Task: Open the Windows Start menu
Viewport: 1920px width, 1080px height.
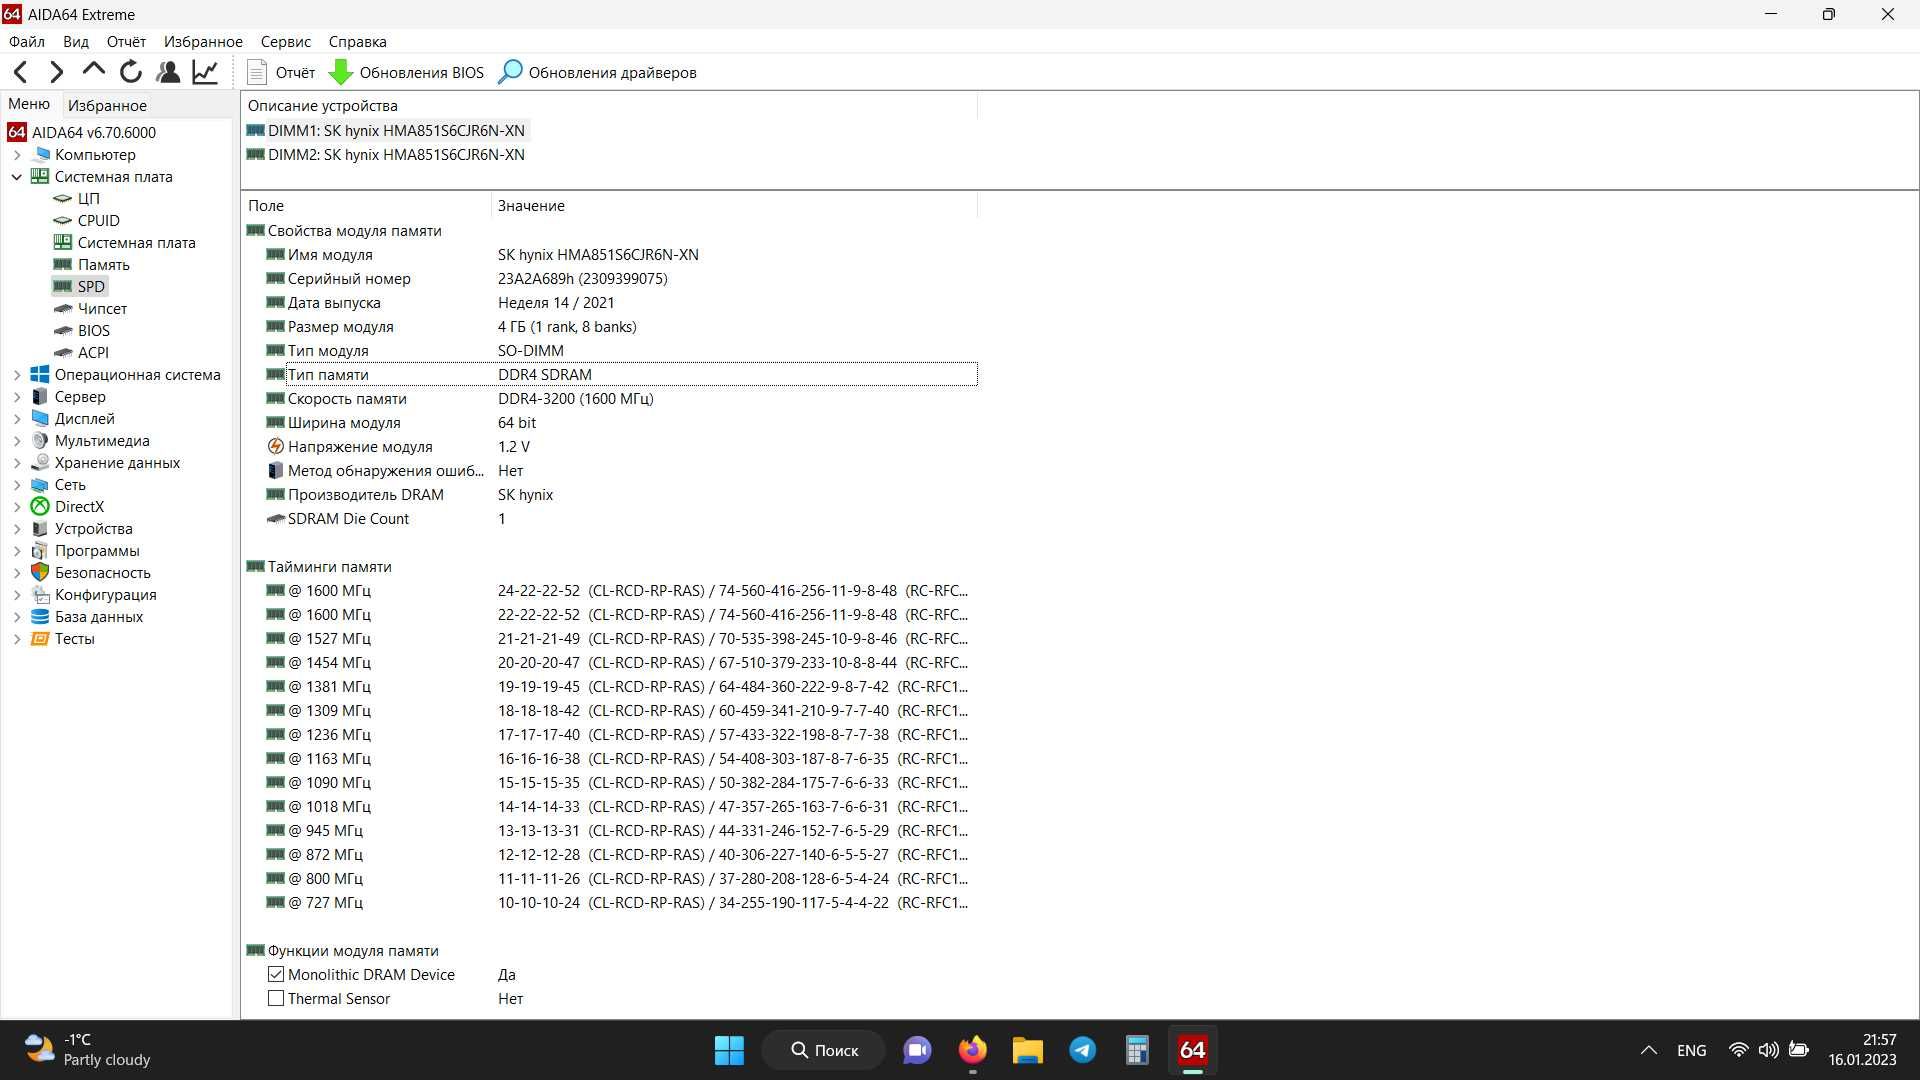Action: click(x=729, y=1050)
